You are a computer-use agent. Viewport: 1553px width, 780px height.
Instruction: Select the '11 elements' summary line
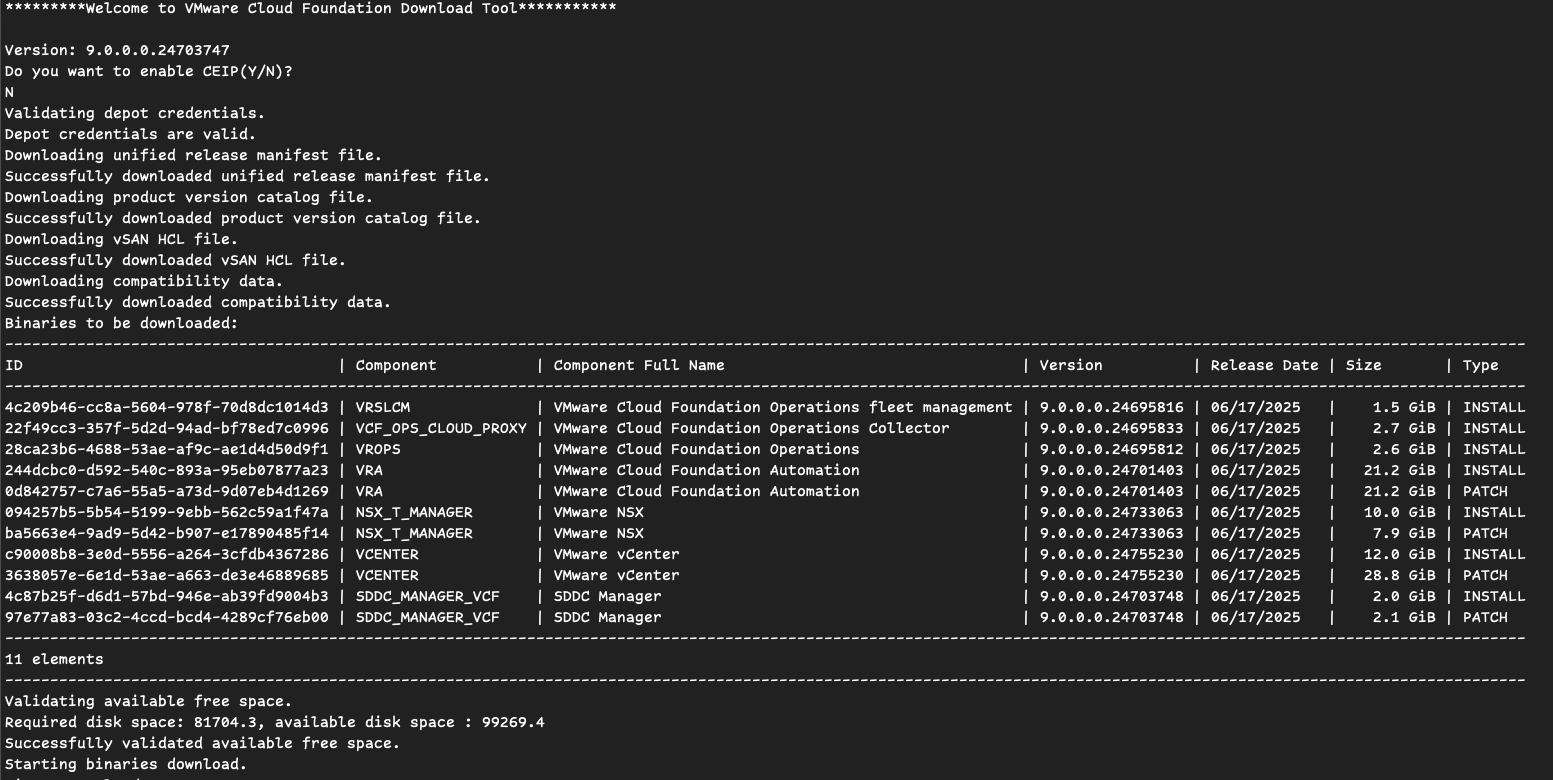click(54, 660)
